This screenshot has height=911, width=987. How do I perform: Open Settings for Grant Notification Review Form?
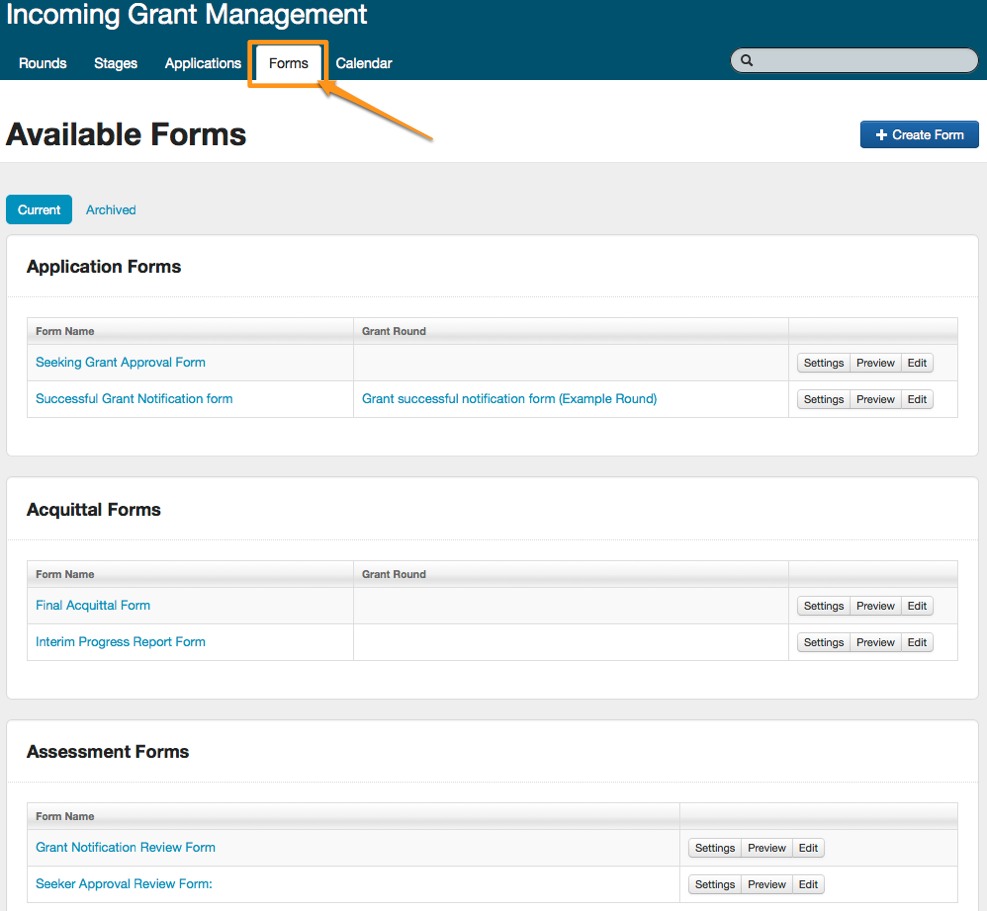[715, 848]
